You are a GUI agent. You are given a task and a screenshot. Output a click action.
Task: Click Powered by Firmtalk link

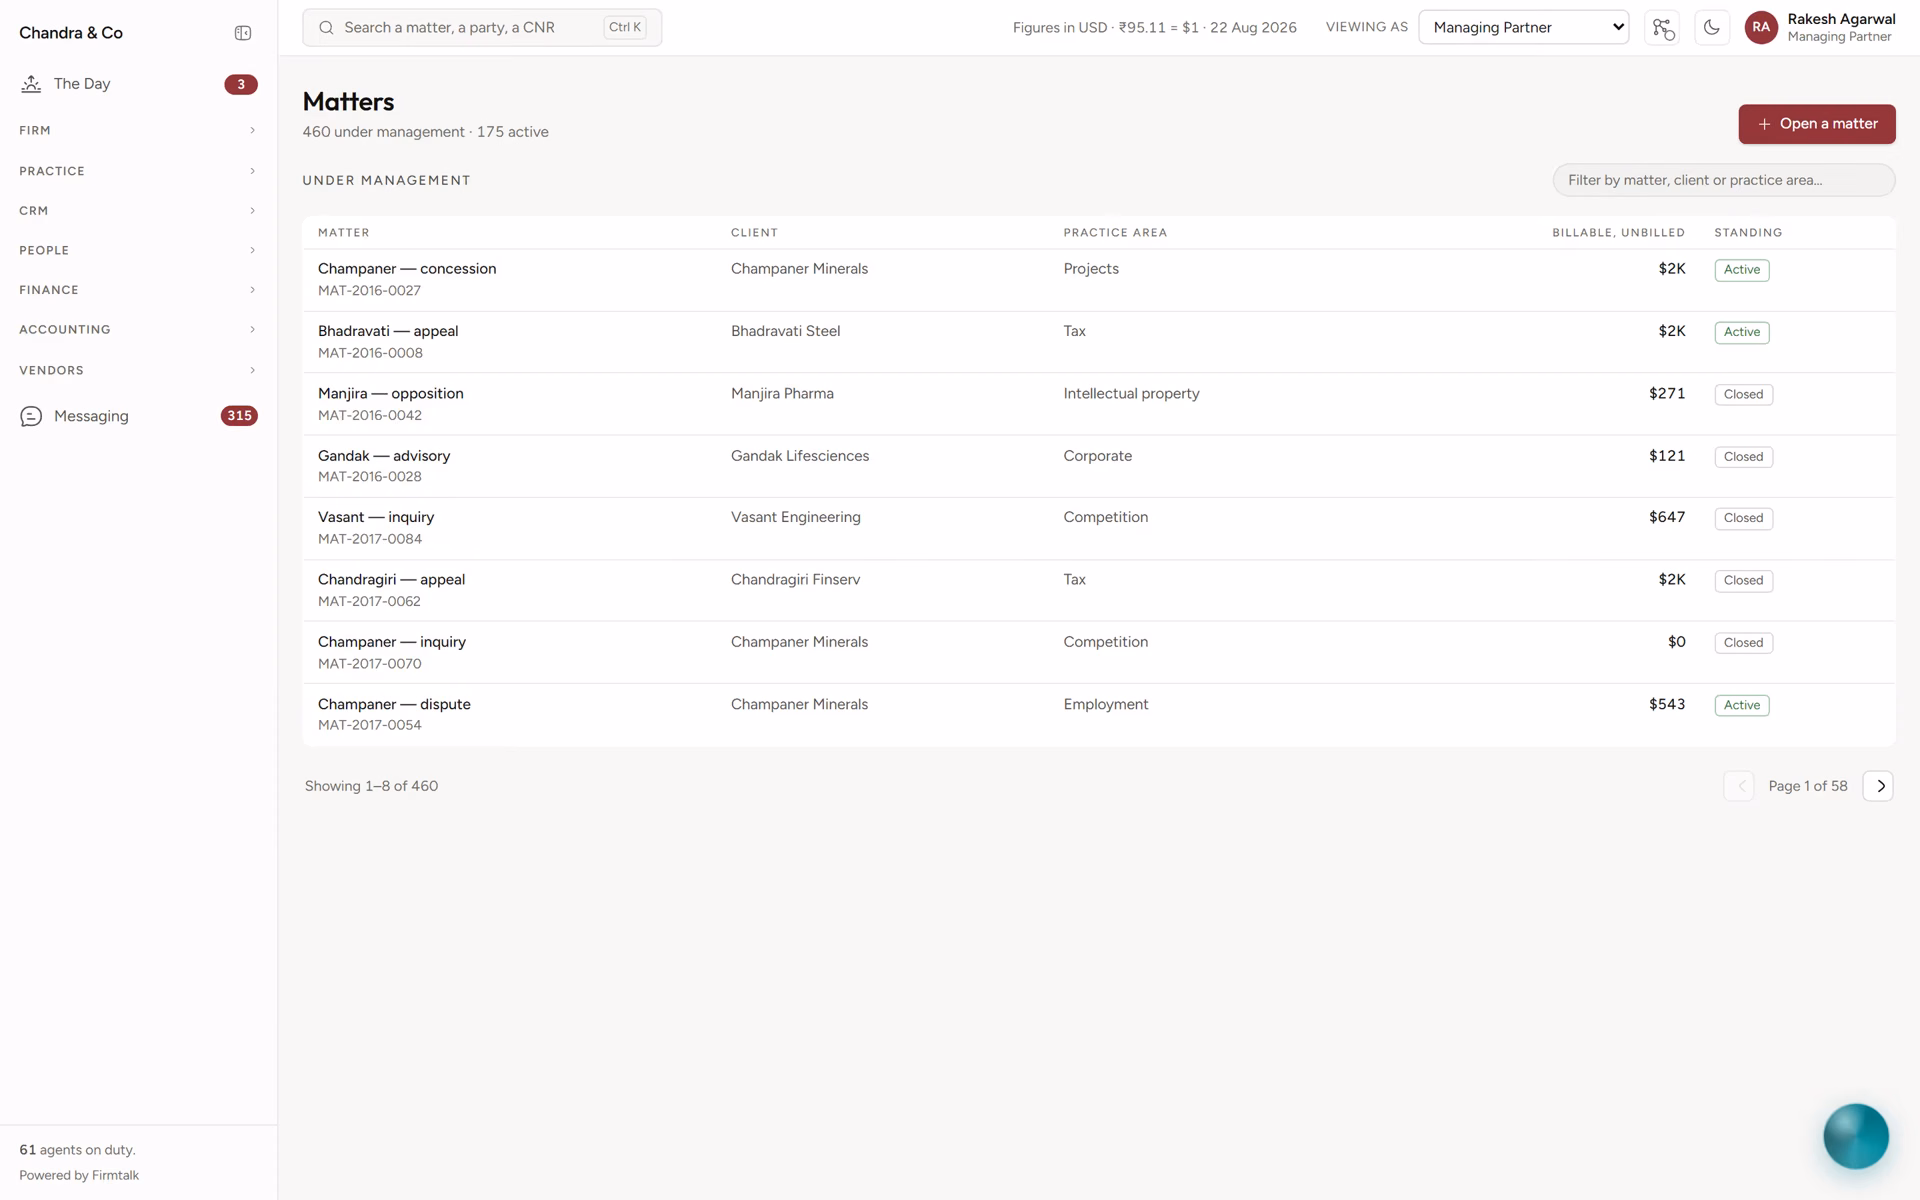click(79, 1175)
